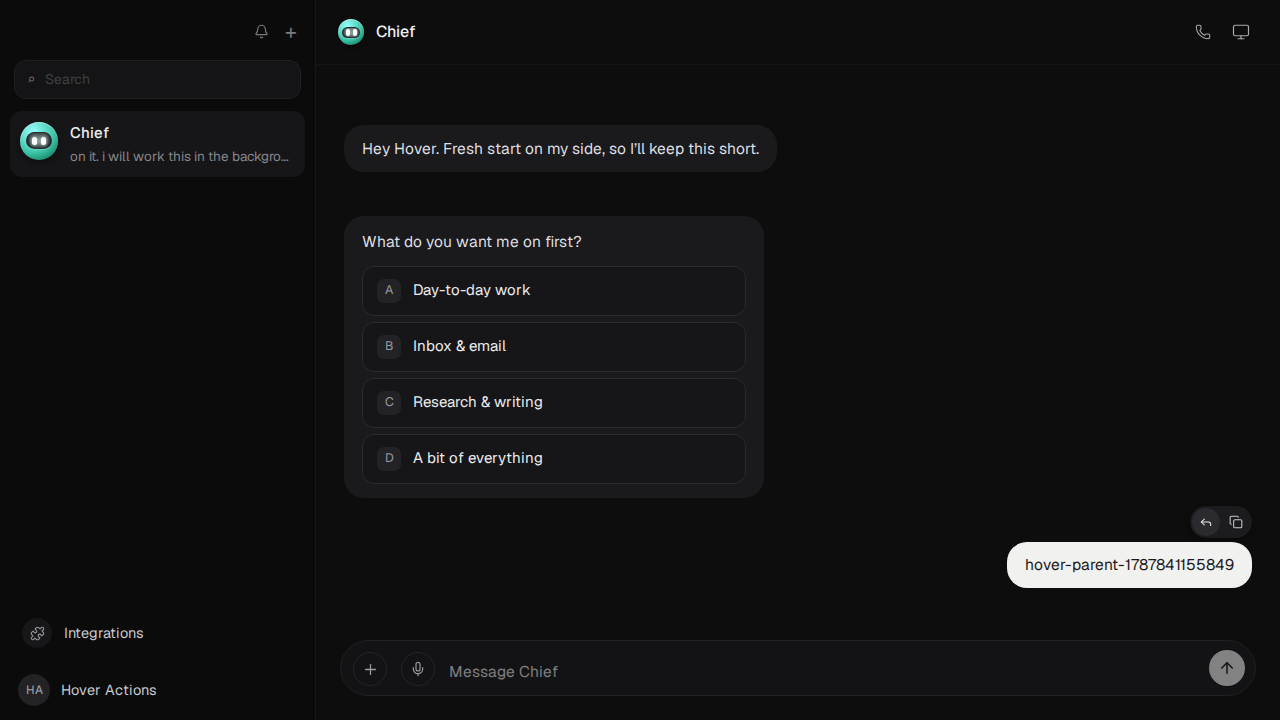1280x720 pixels.
Task: Open Hover Actions profile menu
Action: 88,690
